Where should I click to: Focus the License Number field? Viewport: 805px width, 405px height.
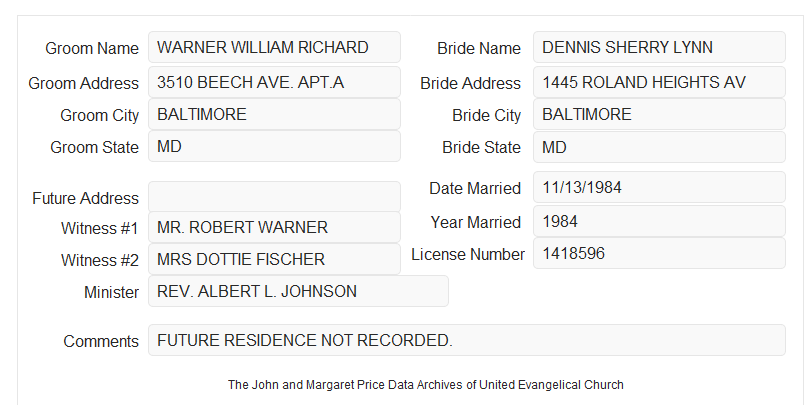pos(659,253)
